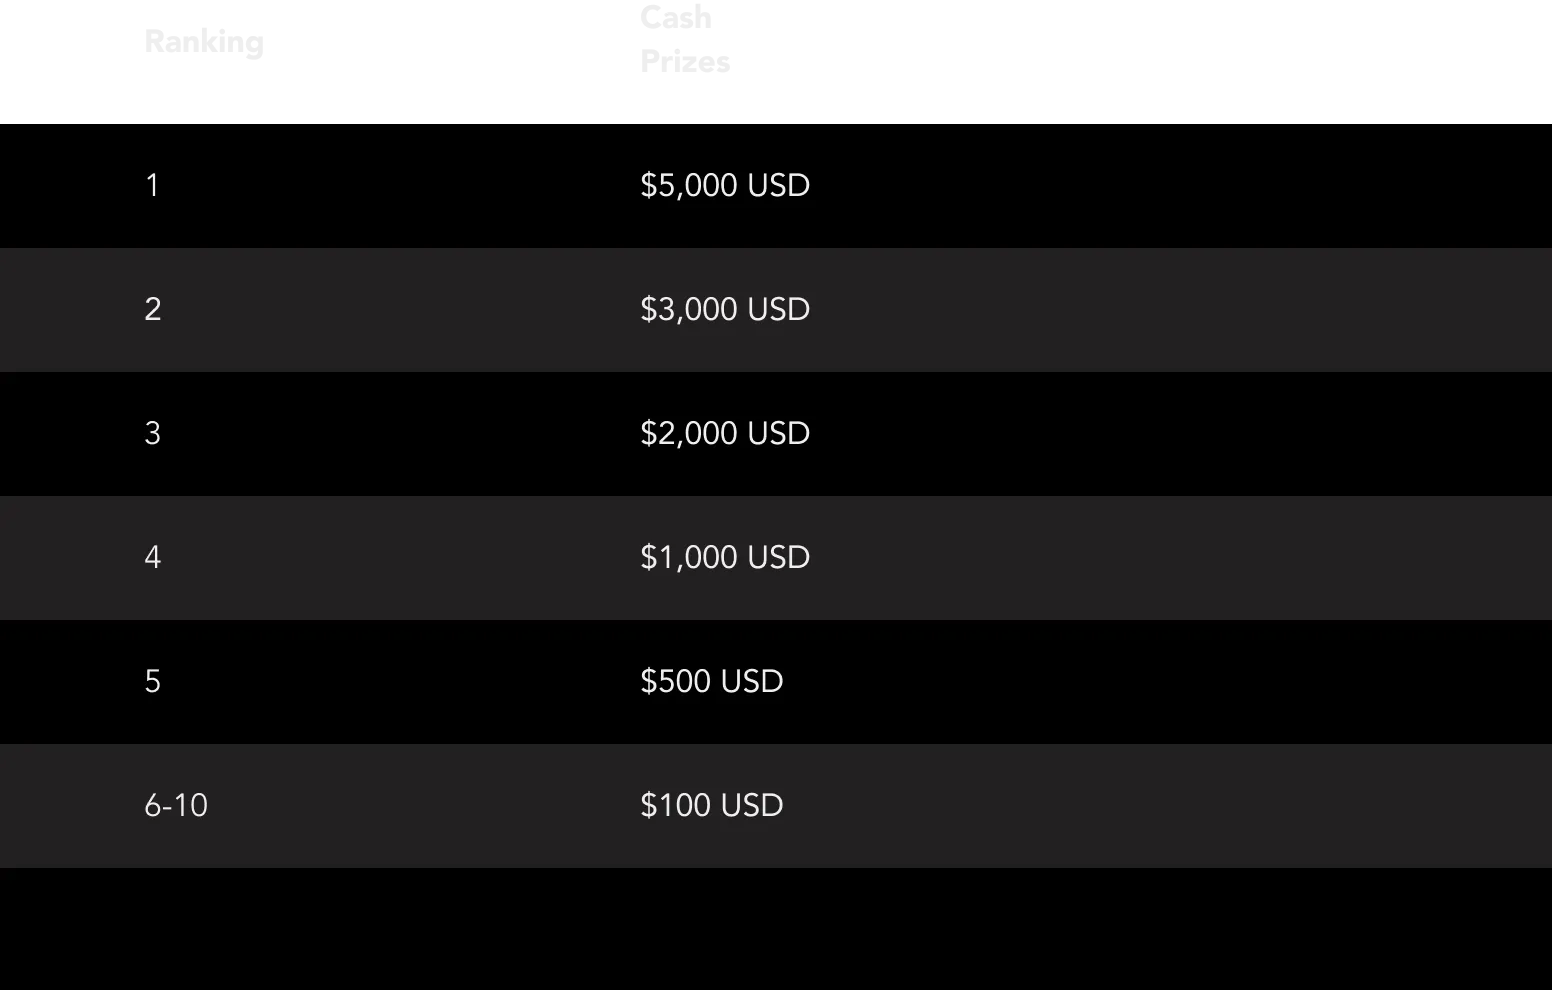
Task: Select the 6-10 ranking cell
Action: 176,805
